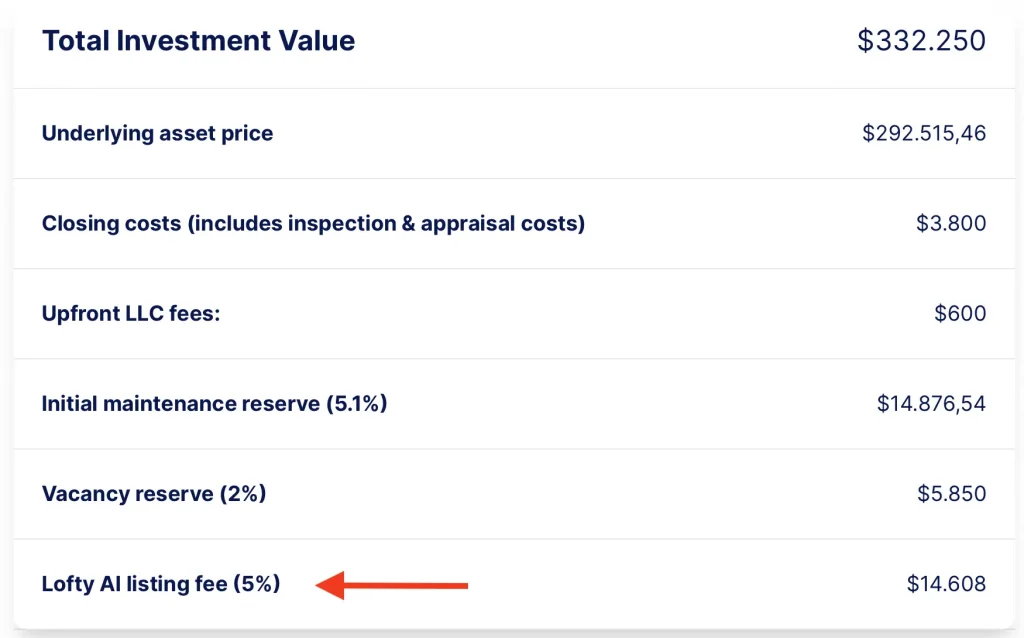Click the Lofty AI listing fee label
Viewport: 1024px width, 638px height.
point(134,584)
